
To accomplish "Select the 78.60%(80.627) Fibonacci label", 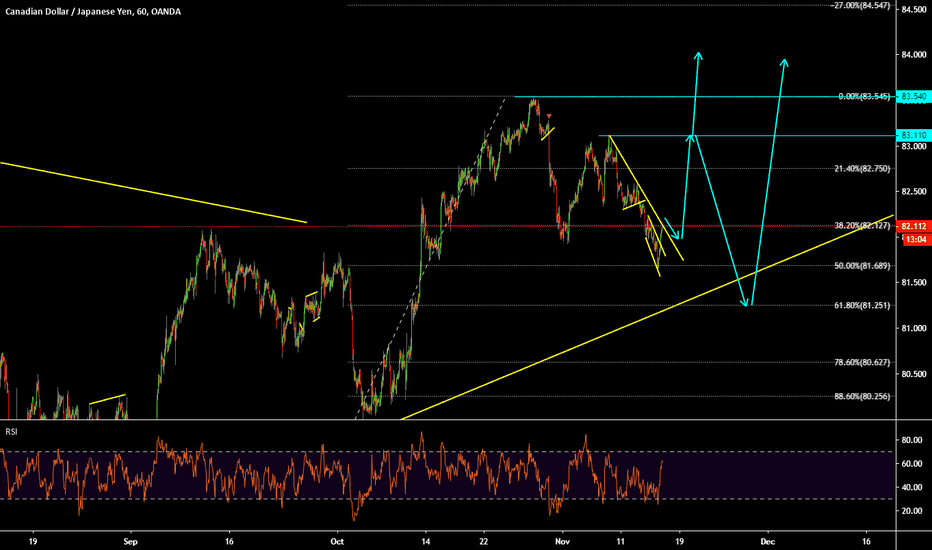I will 862,362.
